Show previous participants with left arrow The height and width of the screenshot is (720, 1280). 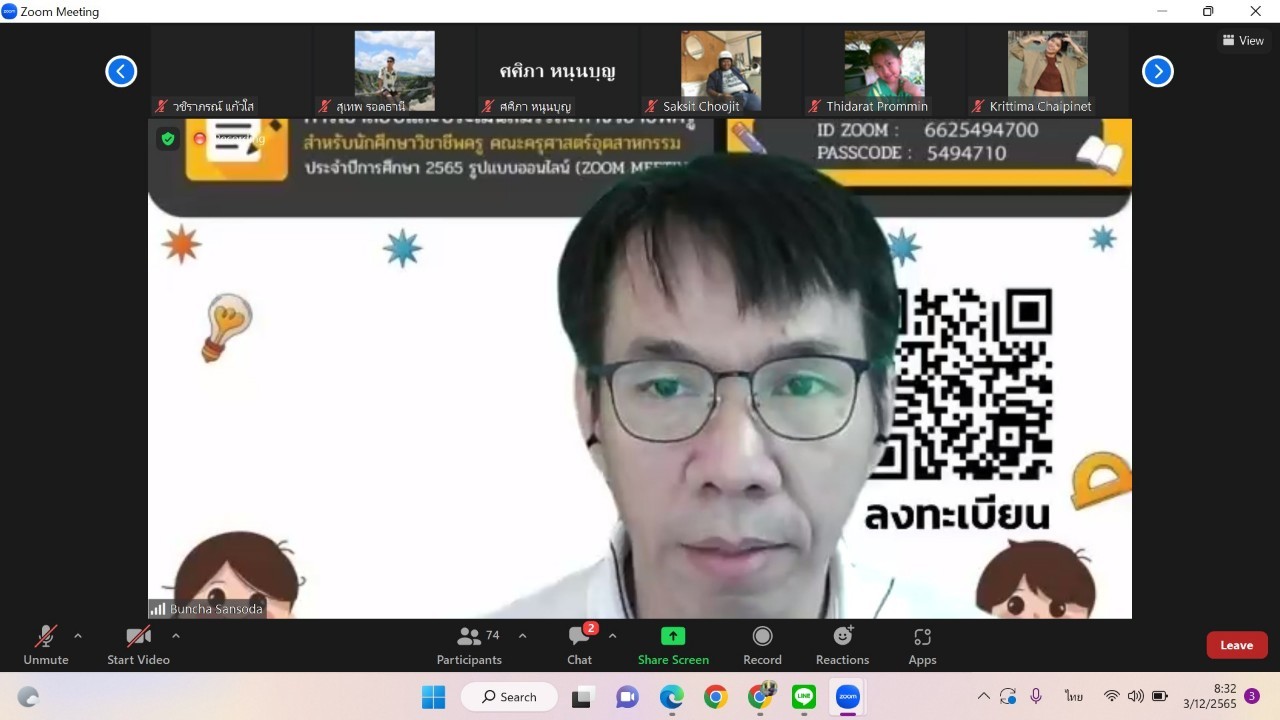(121, 71)
